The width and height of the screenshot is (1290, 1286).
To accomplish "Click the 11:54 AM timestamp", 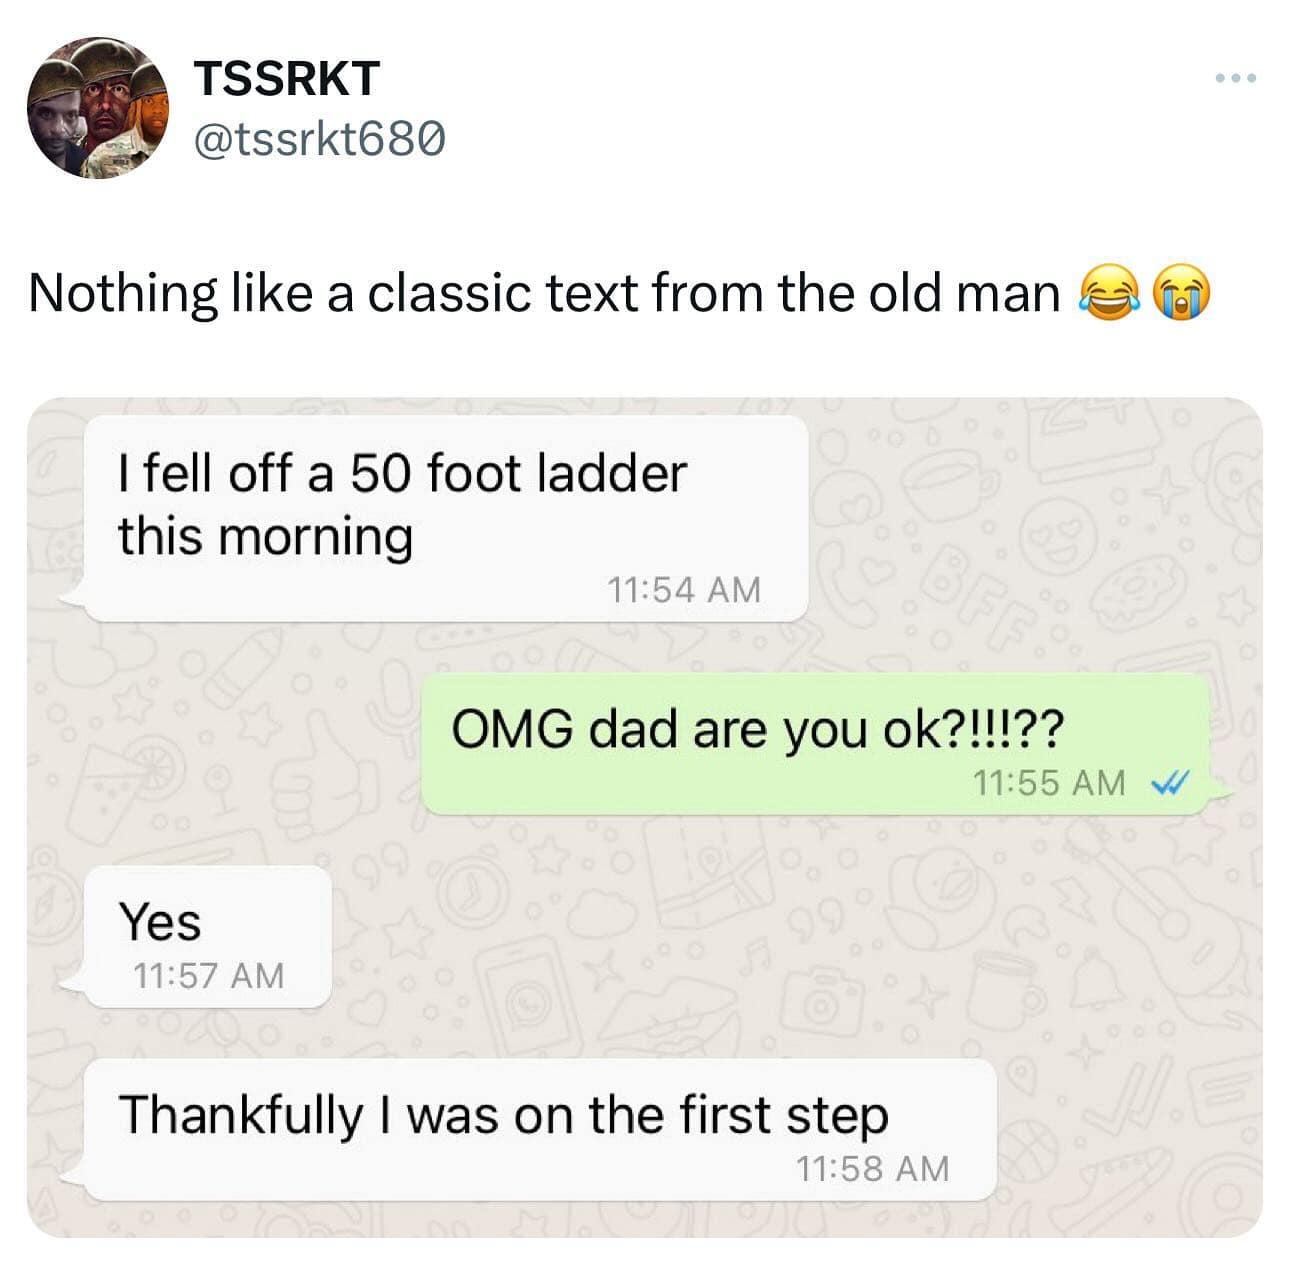I will click(x=684, y=589).
